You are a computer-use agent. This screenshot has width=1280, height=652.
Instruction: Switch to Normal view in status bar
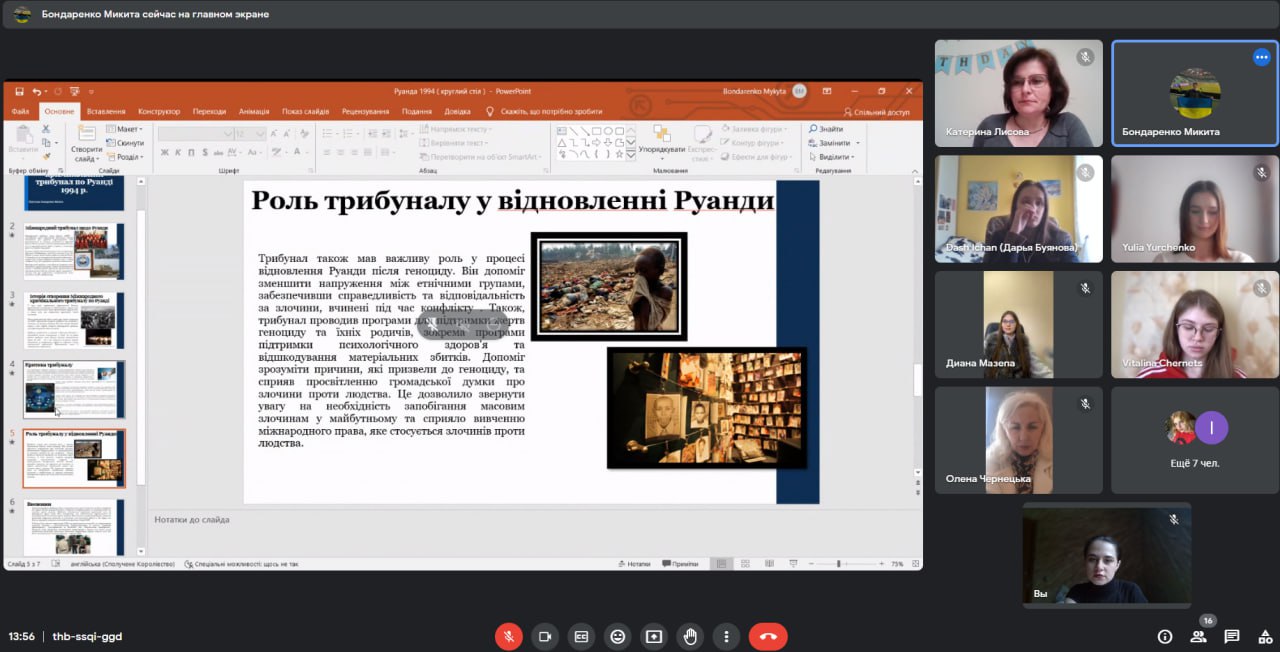click(x=721, y=564)
